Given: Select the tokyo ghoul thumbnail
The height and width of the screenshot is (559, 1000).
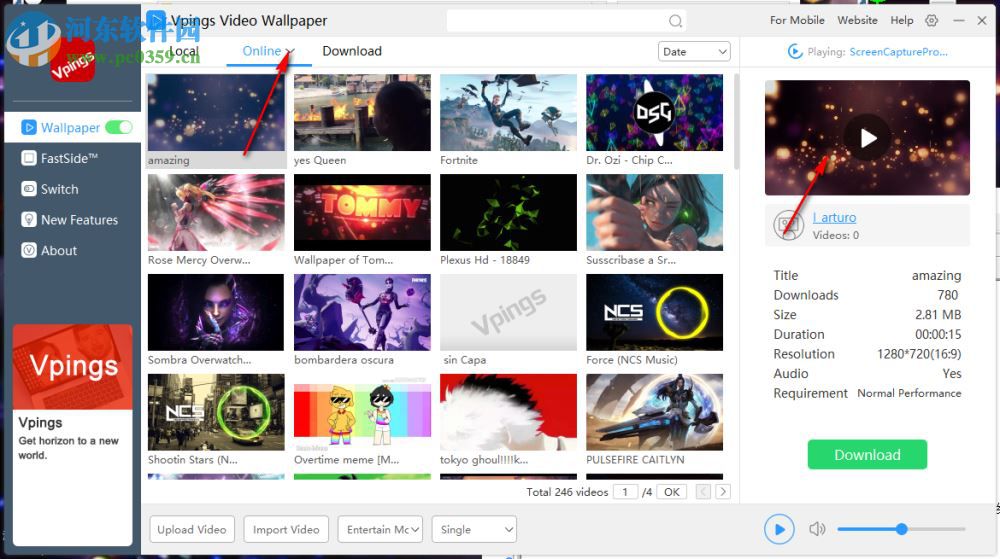Looking at the screenshot, I should click(x=508, y=412).
